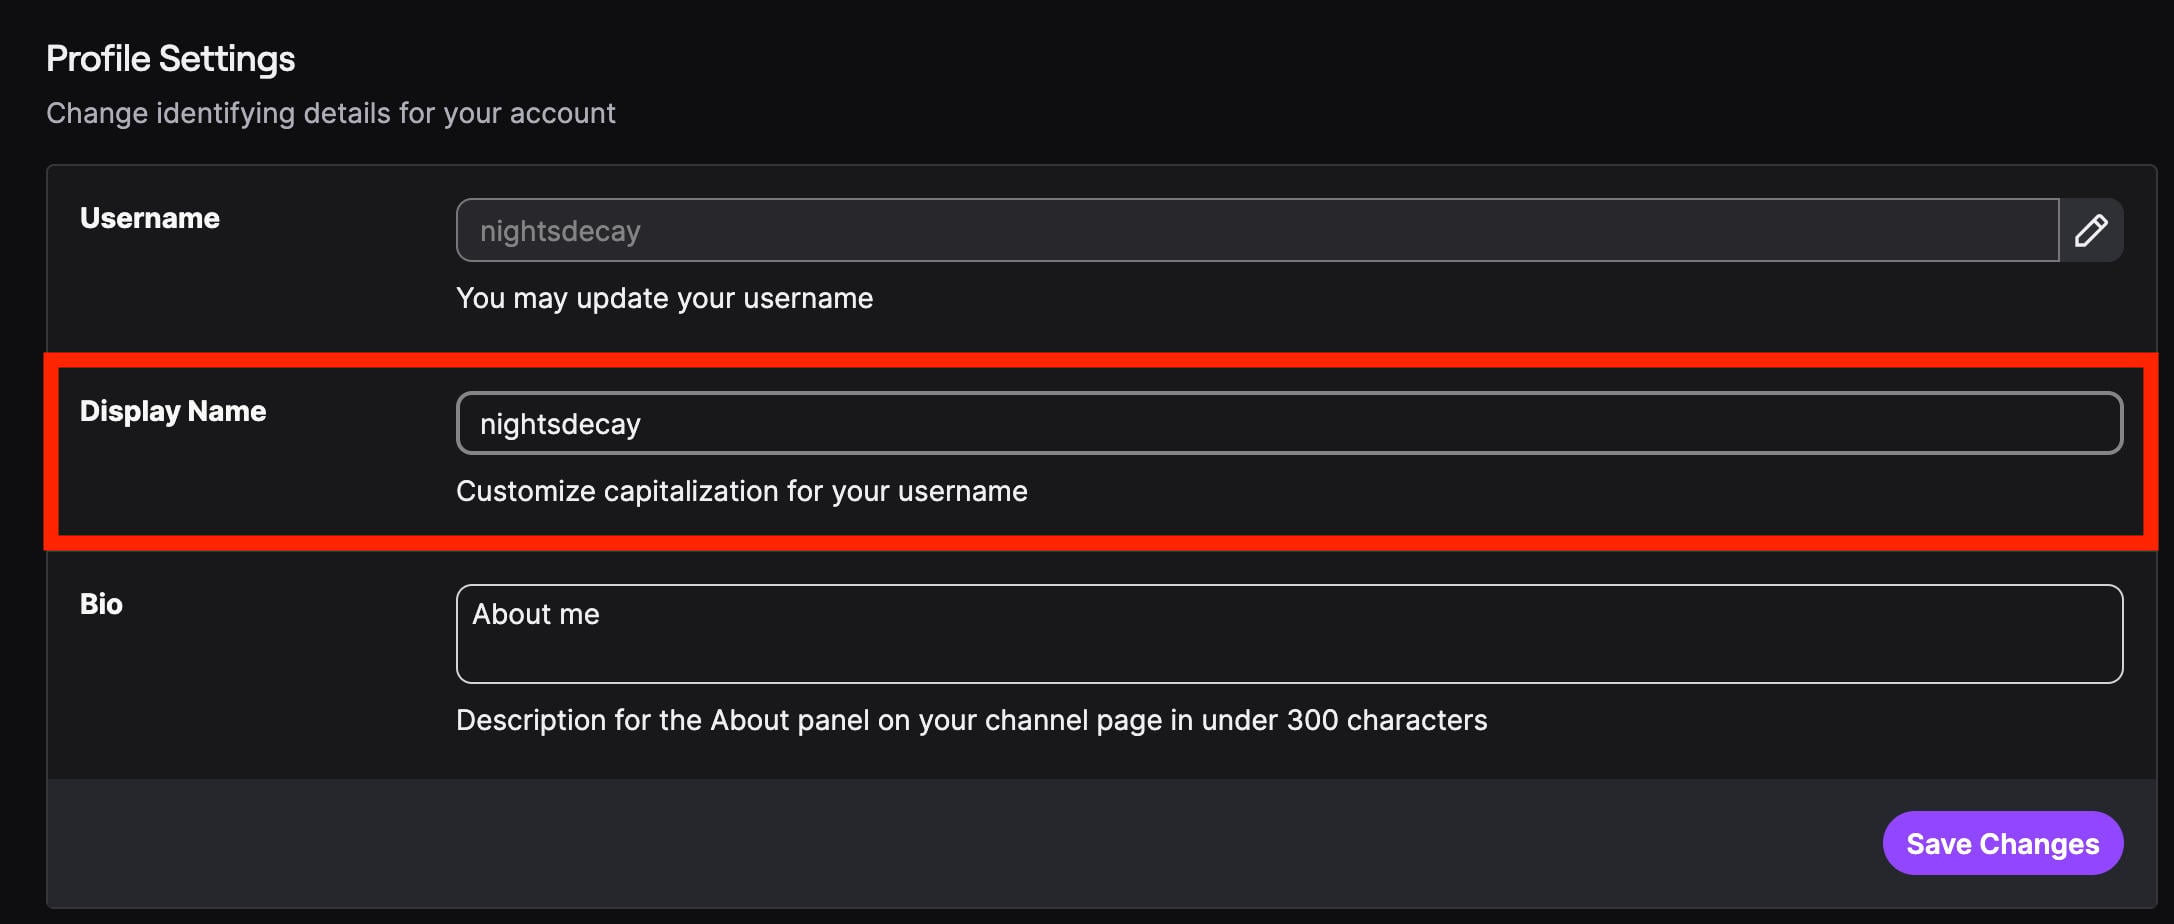Click the Bio label
Viewport: 2174px width, 924px height.
(101, 604)
